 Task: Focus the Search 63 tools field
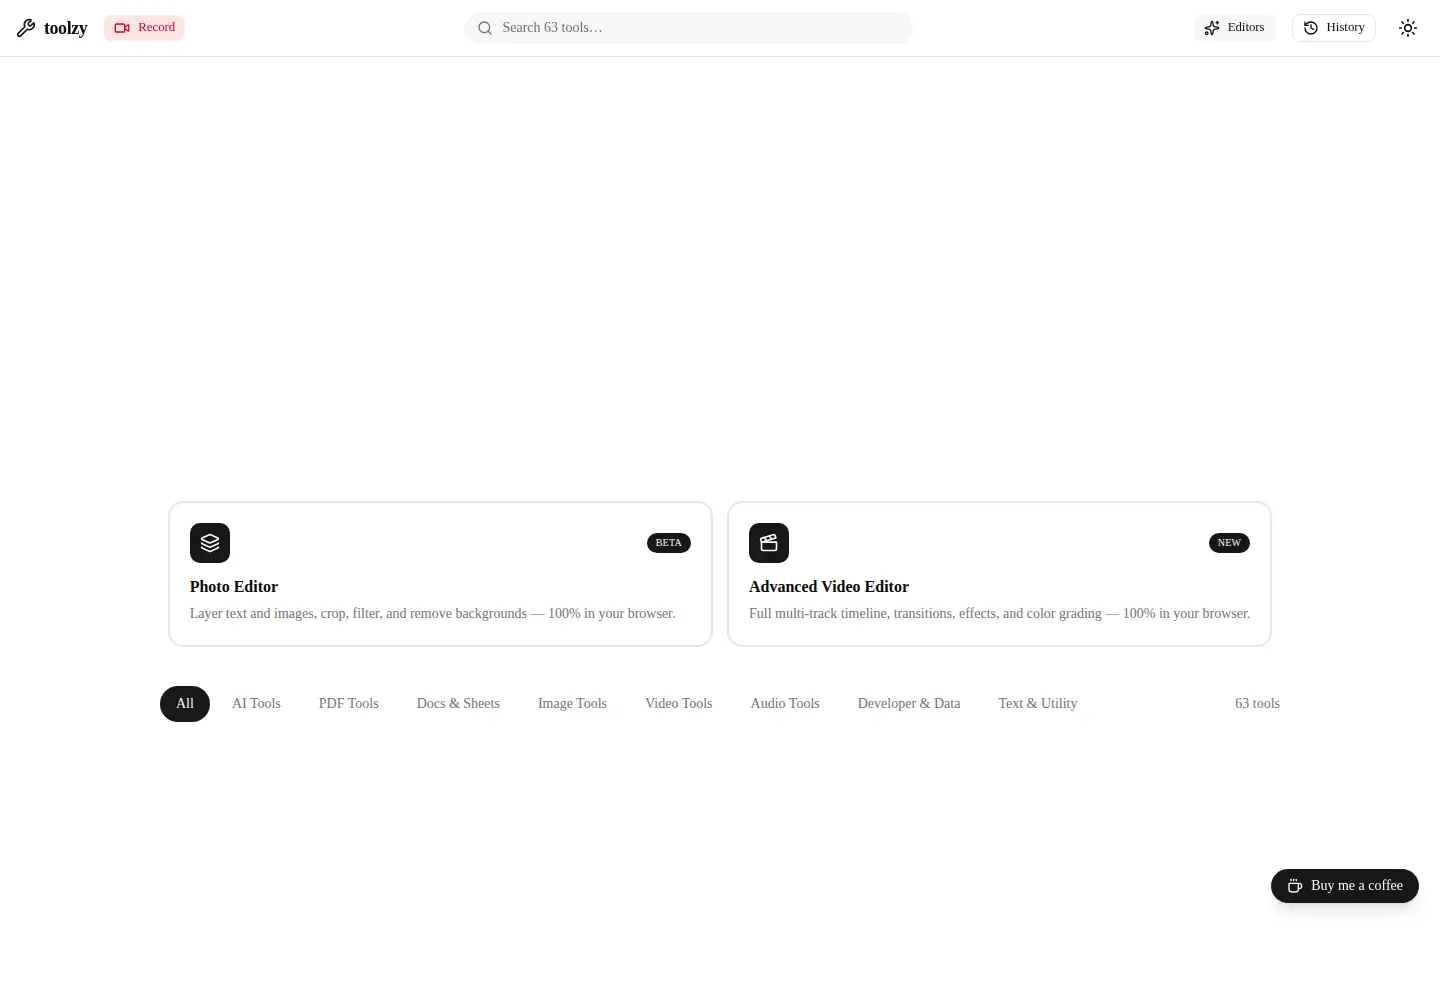(688, 28)
